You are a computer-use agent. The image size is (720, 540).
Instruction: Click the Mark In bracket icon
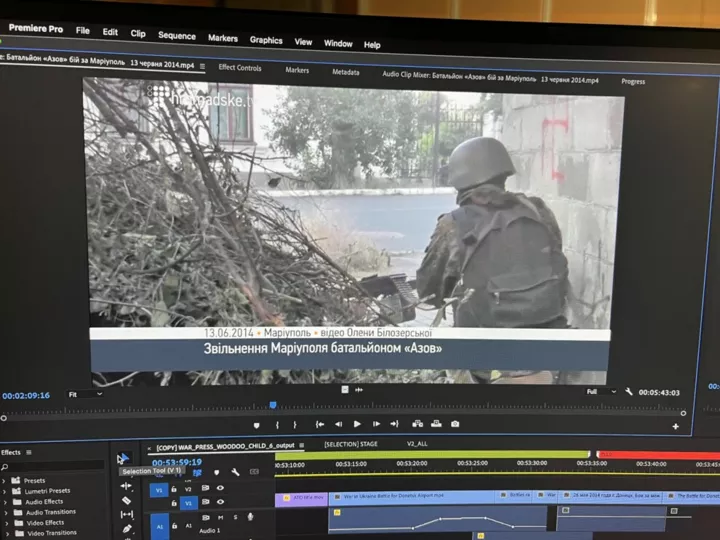point(276,424)
